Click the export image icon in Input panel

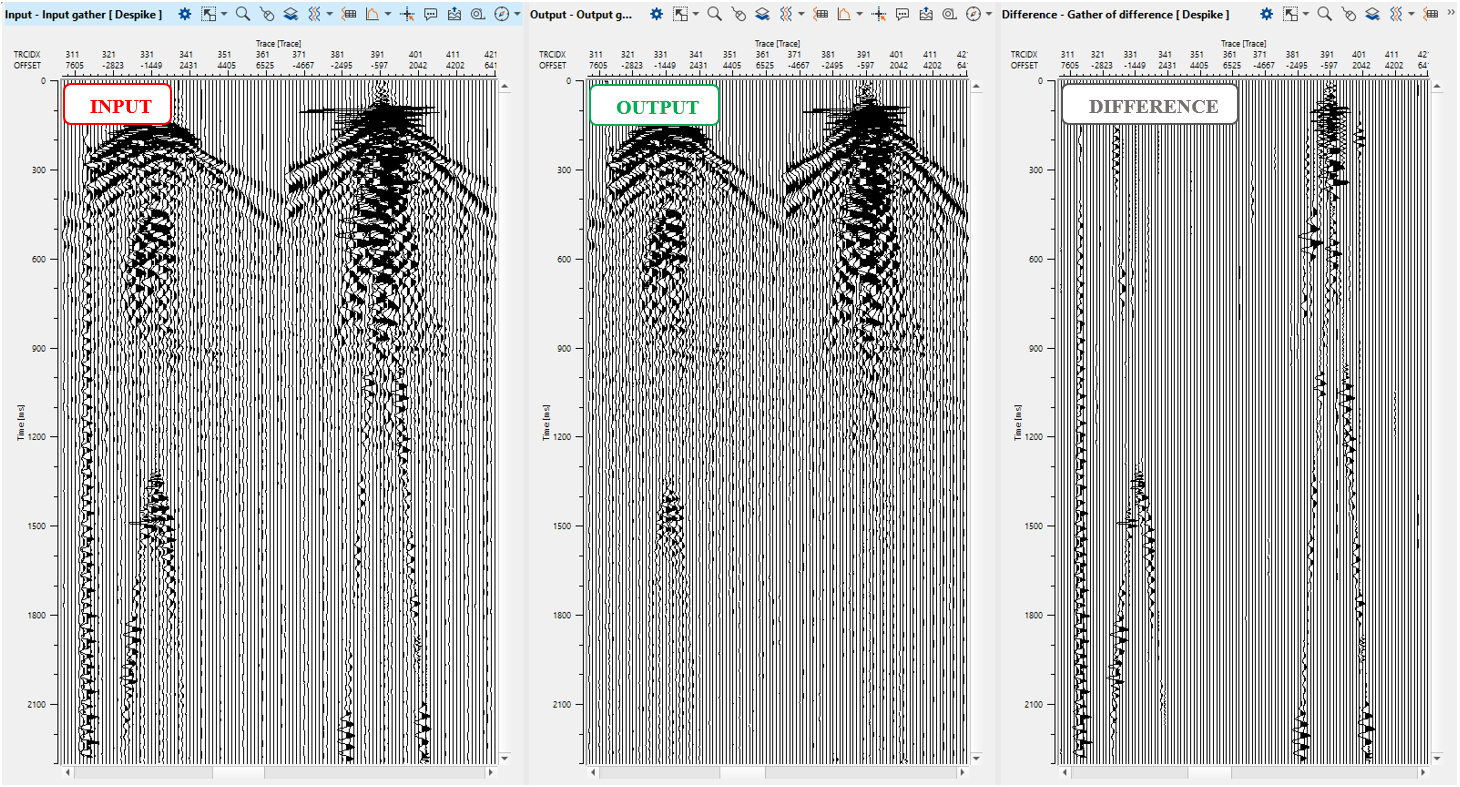pos(454,14)
